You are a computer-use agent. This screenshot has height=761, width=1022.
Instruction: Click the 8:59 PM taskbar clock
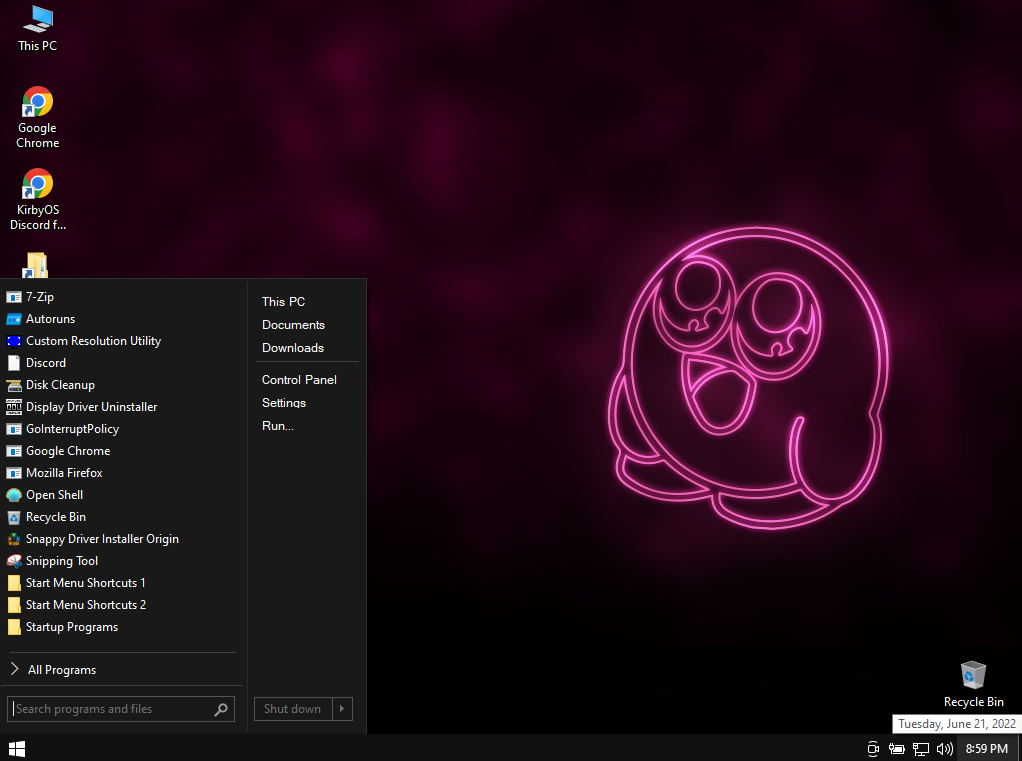987,749
